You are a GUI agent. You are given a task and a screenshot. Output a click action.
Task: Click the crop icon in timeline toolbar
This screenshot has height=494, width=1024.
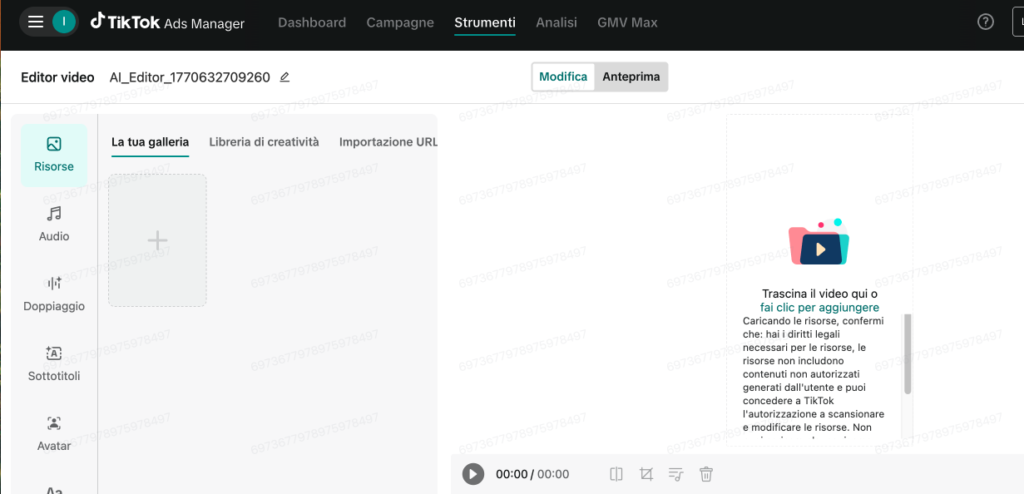click(646, 474)
